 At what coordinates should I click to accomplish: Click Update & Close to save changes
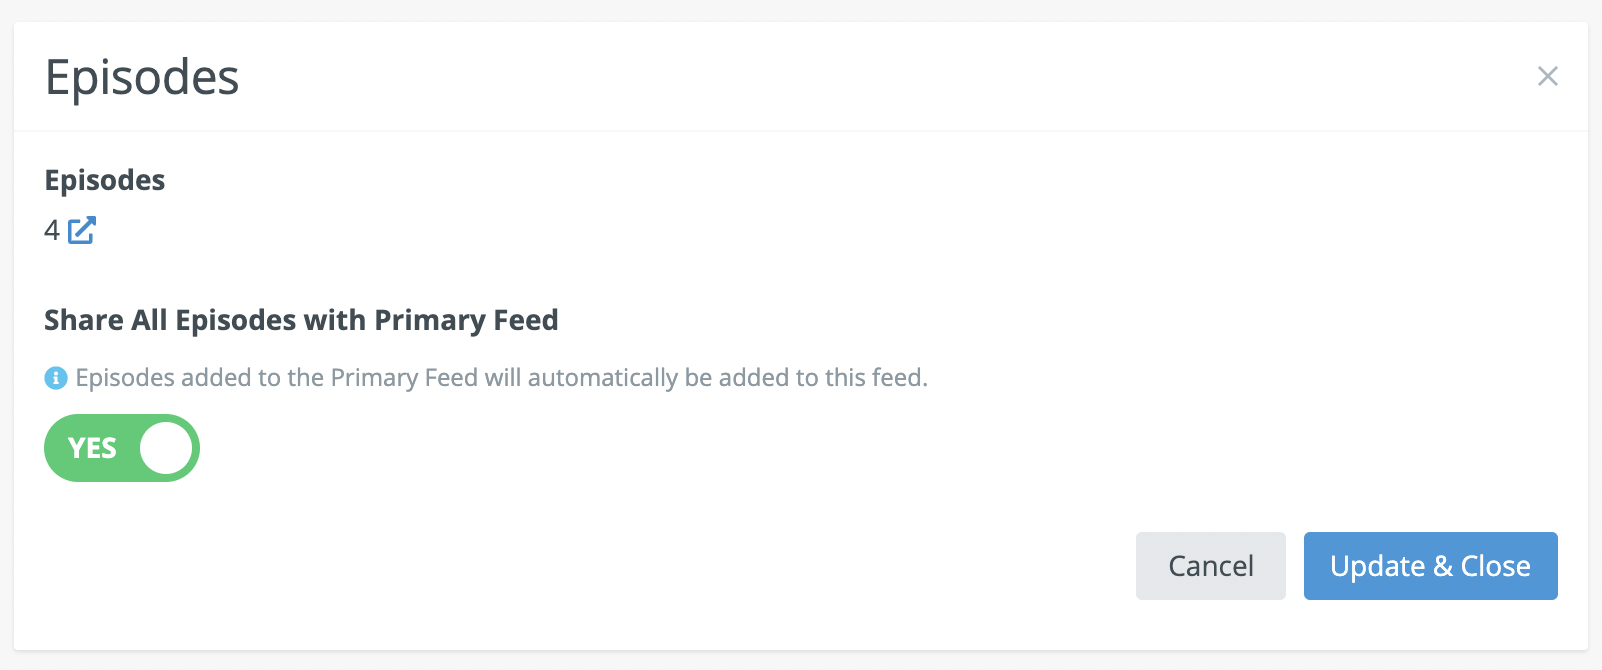tap(1430, 566)
